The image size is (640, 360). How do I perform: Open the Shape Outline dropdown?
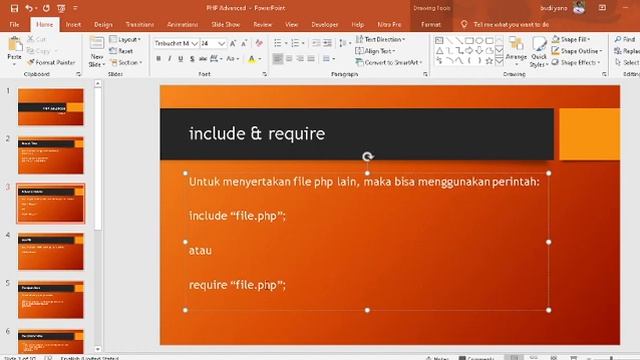coord(577,51)
